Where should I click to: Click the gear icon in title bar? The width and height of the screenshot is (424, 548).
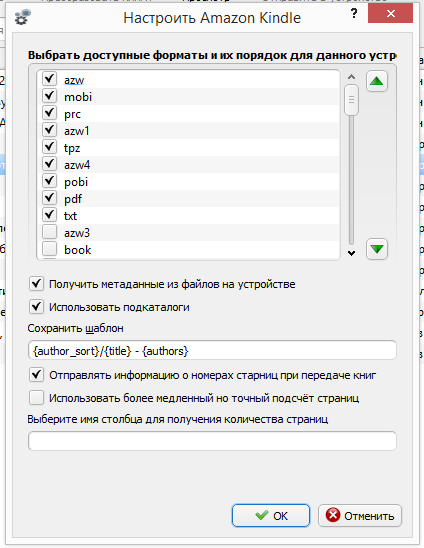23,17
